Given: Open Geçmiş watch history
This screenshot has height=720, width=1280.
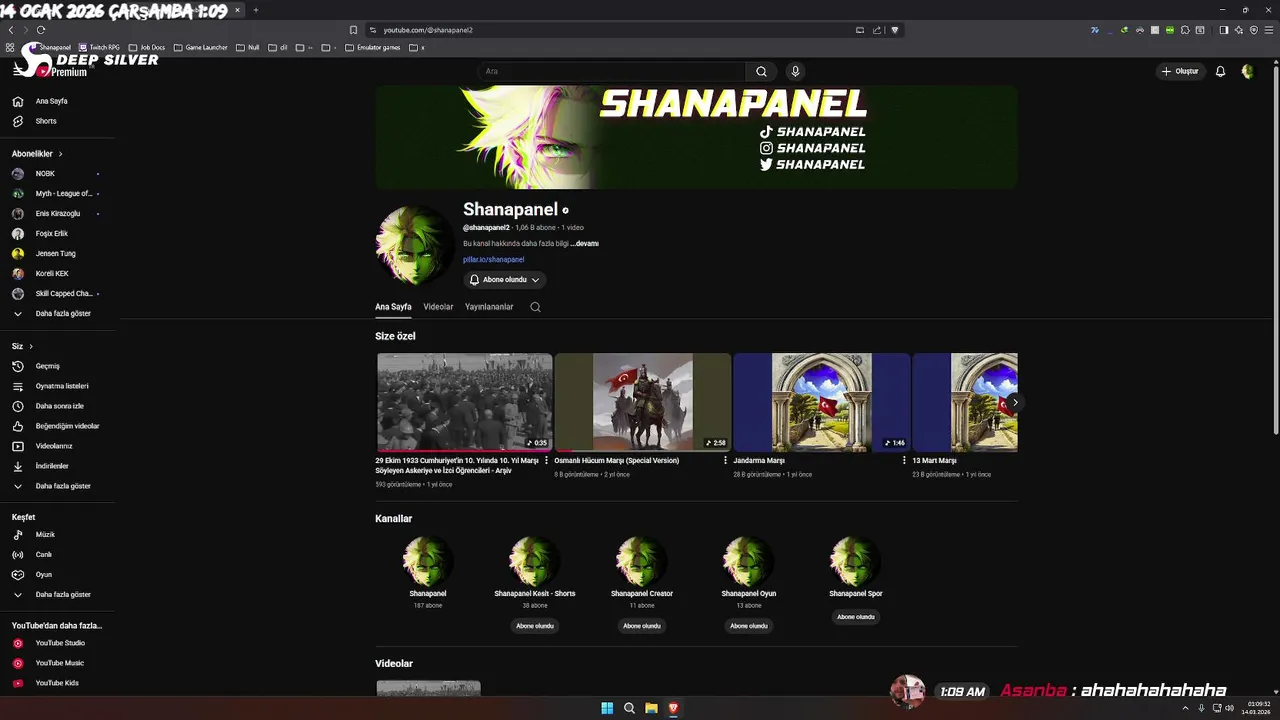Looking at the screenshot, I should click(x=48, y=366).
